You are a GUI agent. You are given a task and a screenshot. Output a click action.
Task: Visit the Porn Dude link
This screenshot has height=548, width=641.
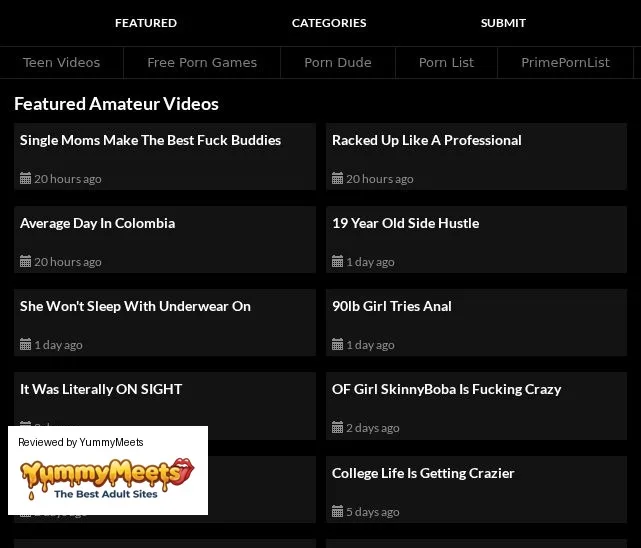click(x=338, y=63)
